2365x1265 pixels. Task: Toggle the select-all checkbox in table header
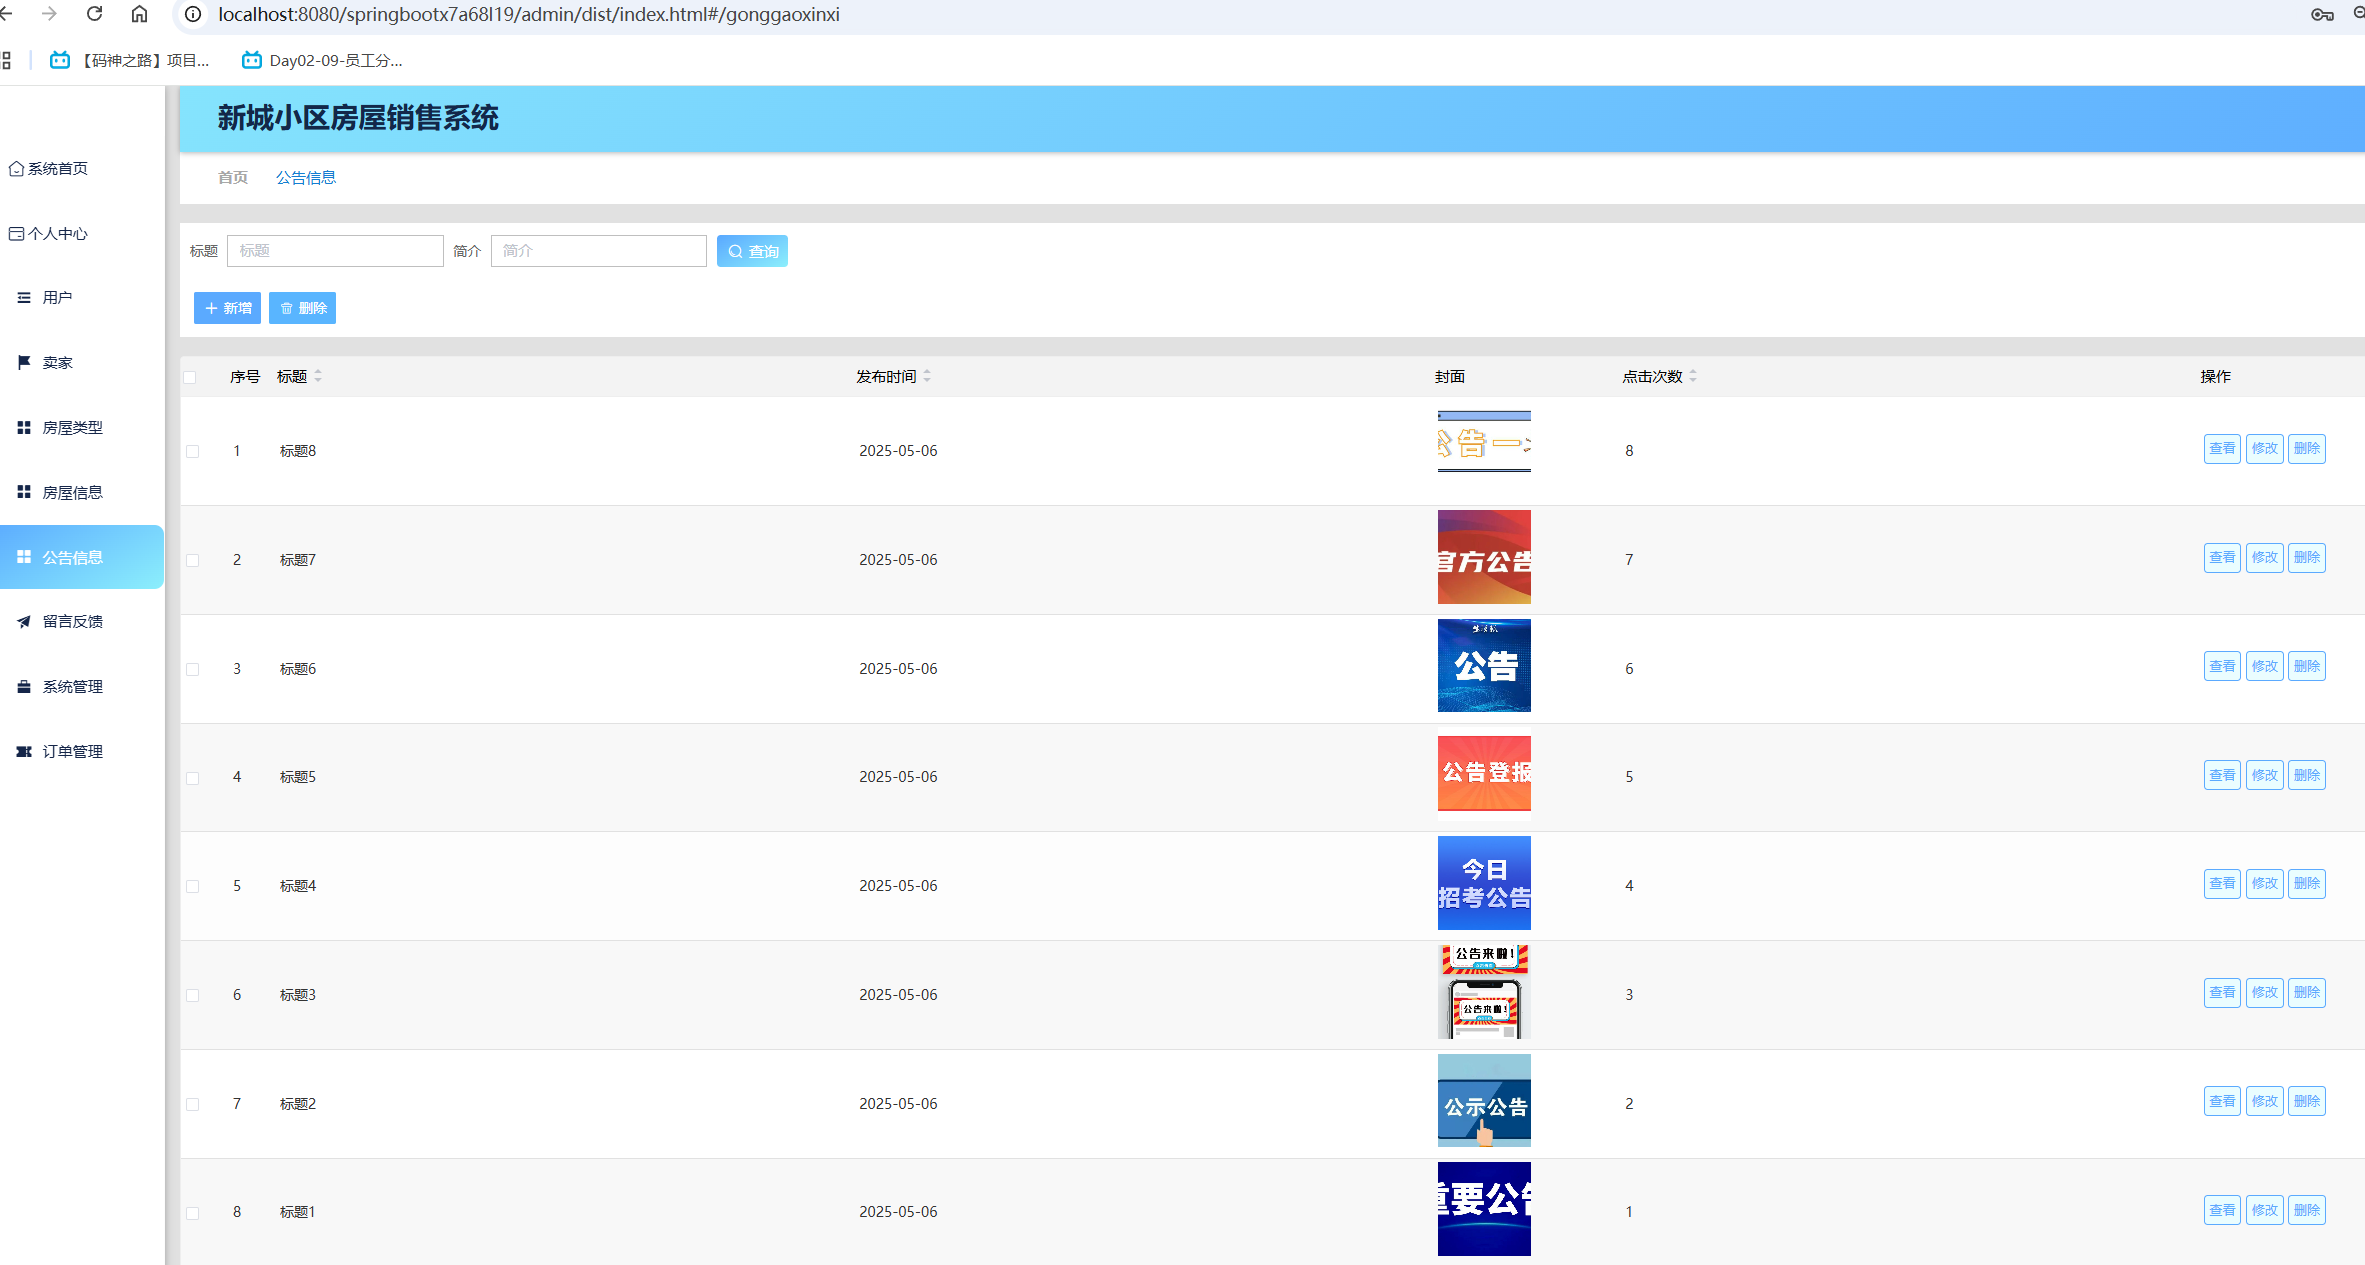(x=190, y=377)
